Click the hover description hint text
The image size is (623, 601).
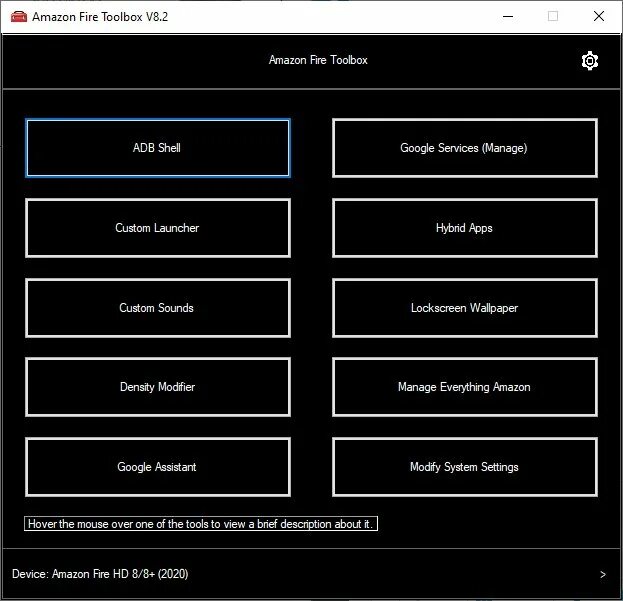201,524
